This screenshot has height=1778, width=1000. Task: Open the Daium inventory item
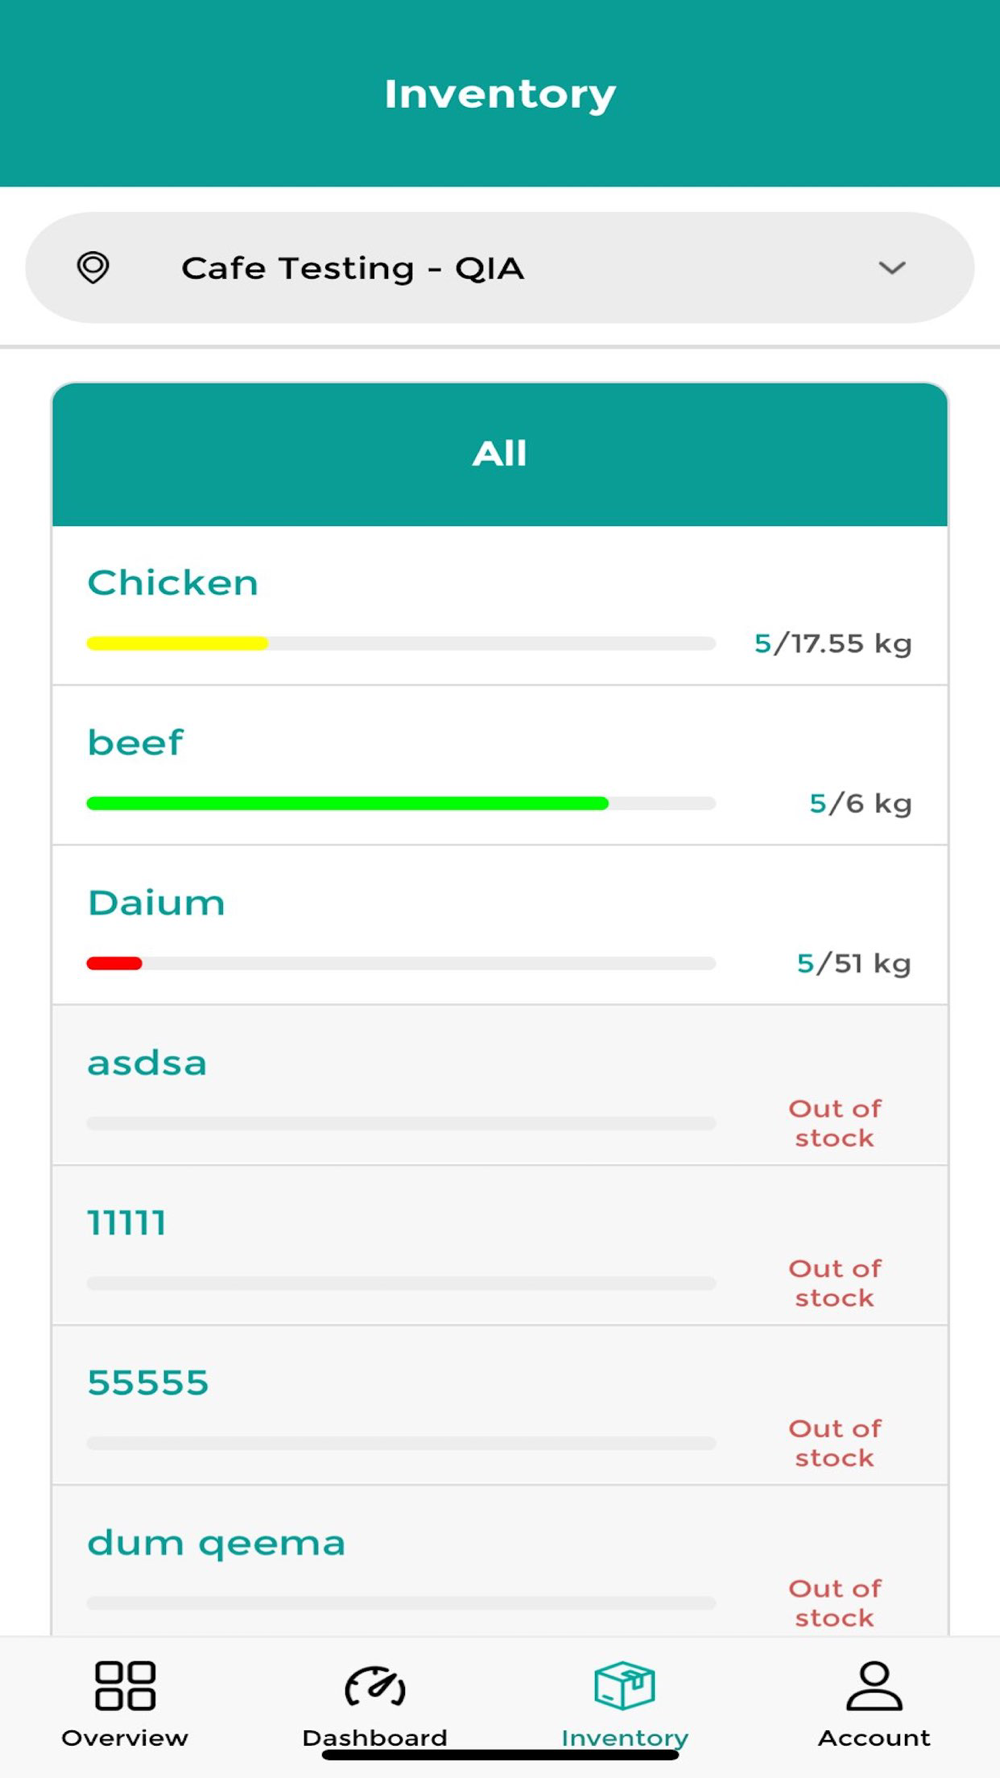point(500,926)
